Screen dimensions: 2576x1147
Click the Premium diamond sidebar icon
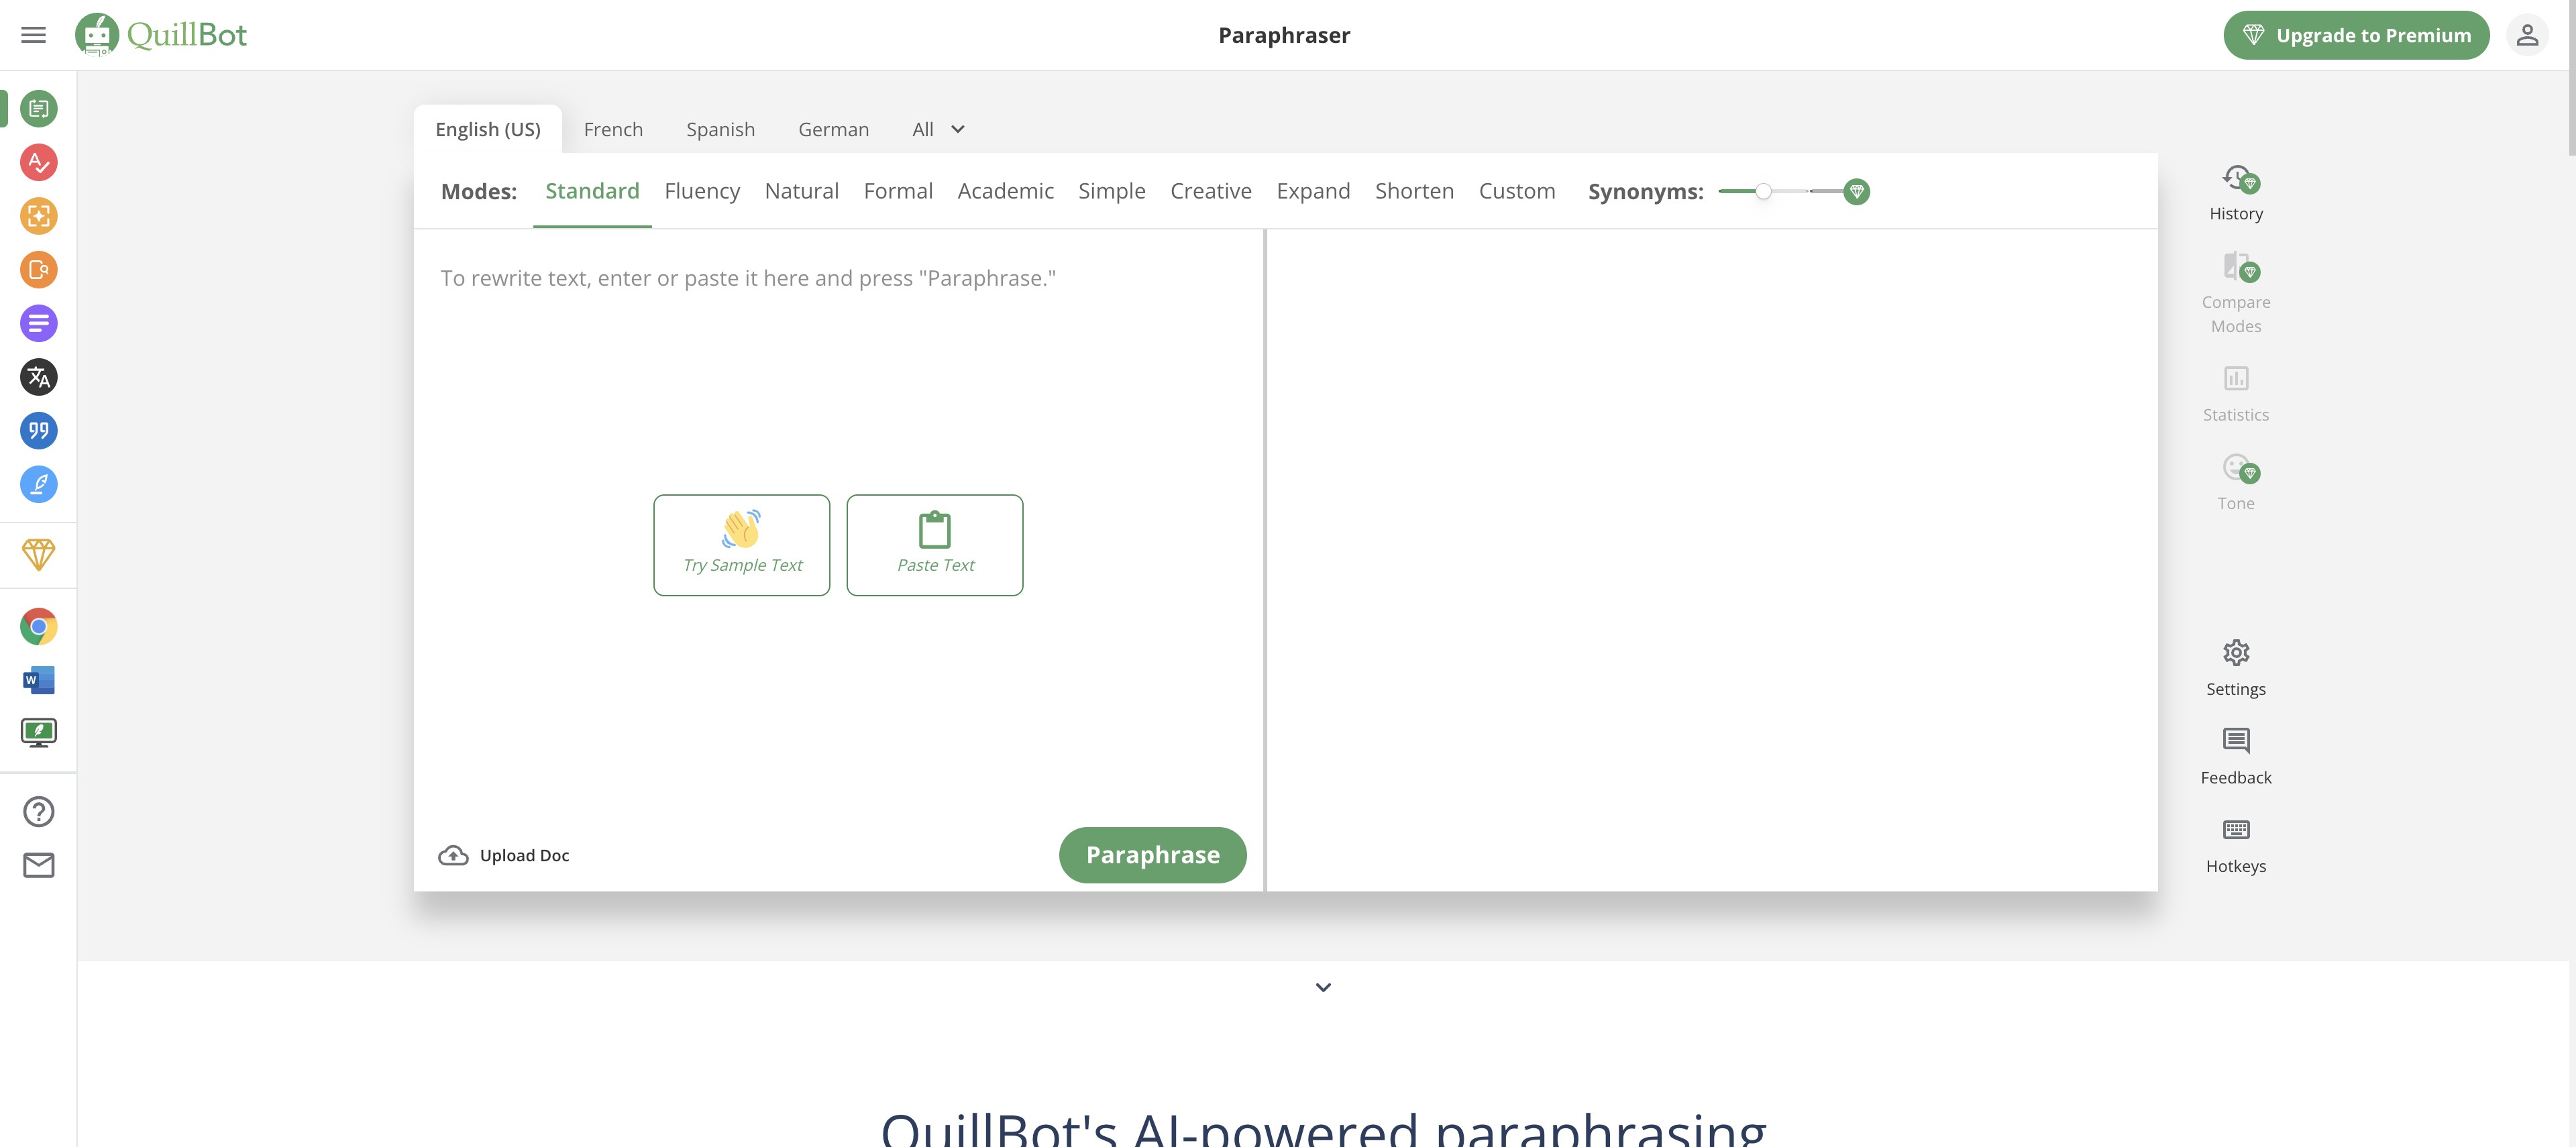coord(39,555)
